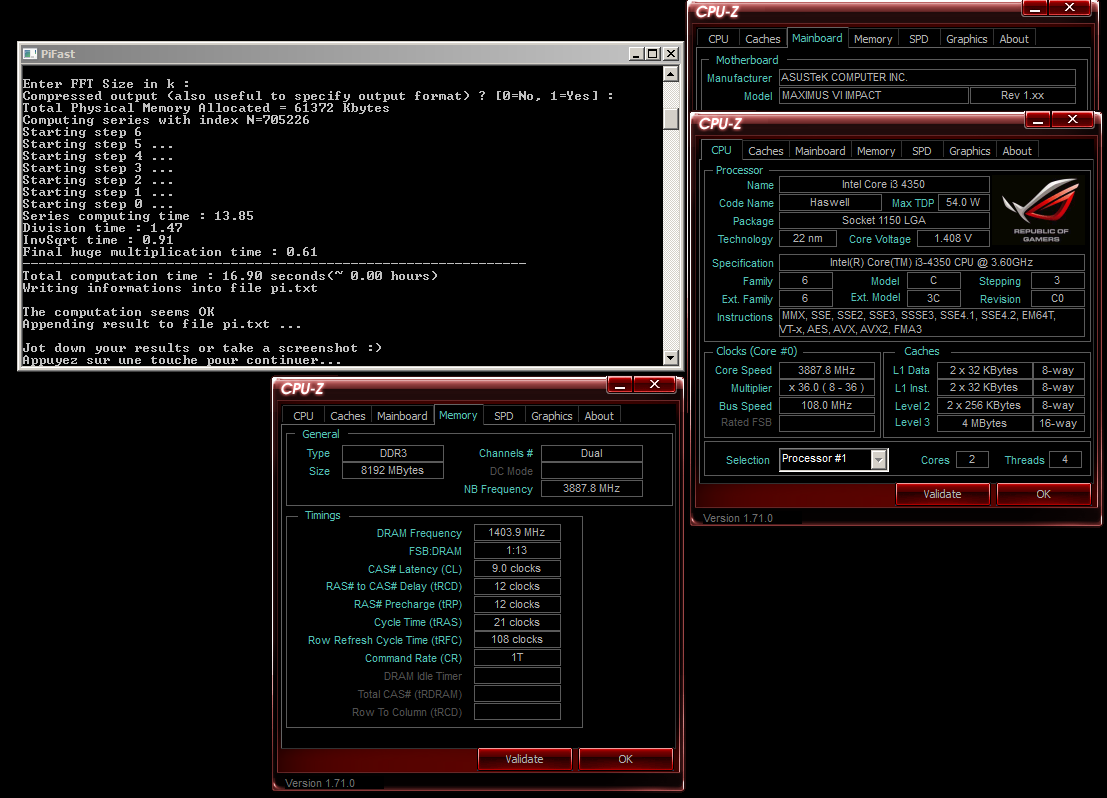Click Validate in the Memory window
The image size is (1107, 798).
tap(525, 759)
